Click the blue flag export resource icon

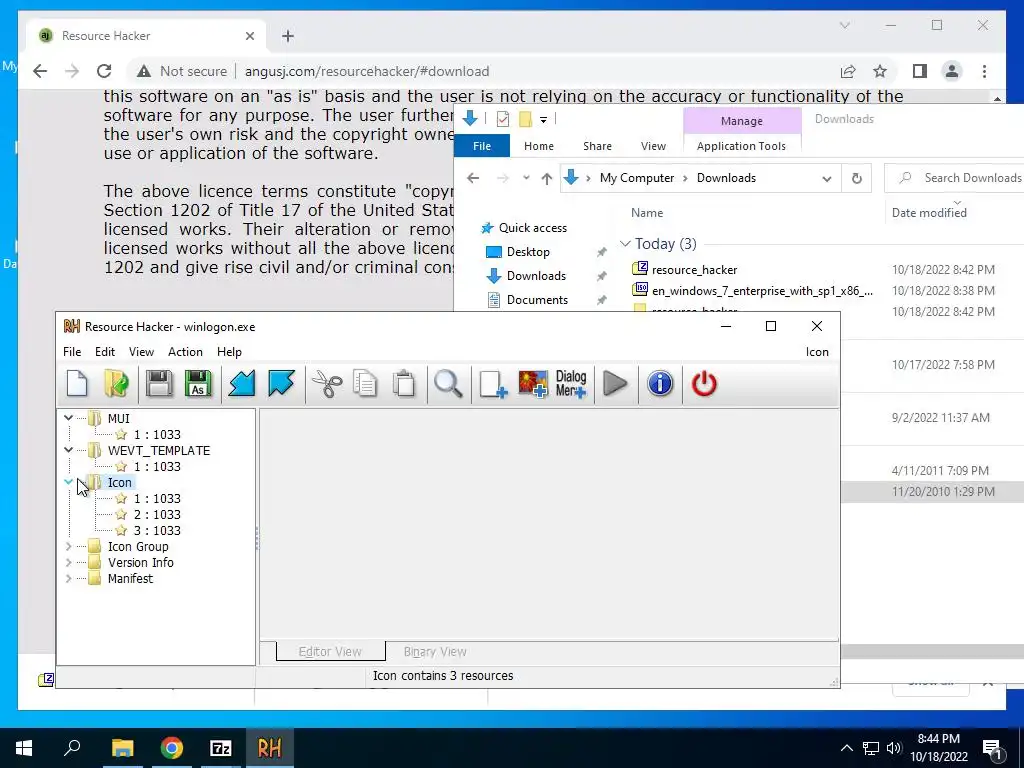[x=281, y=383]
